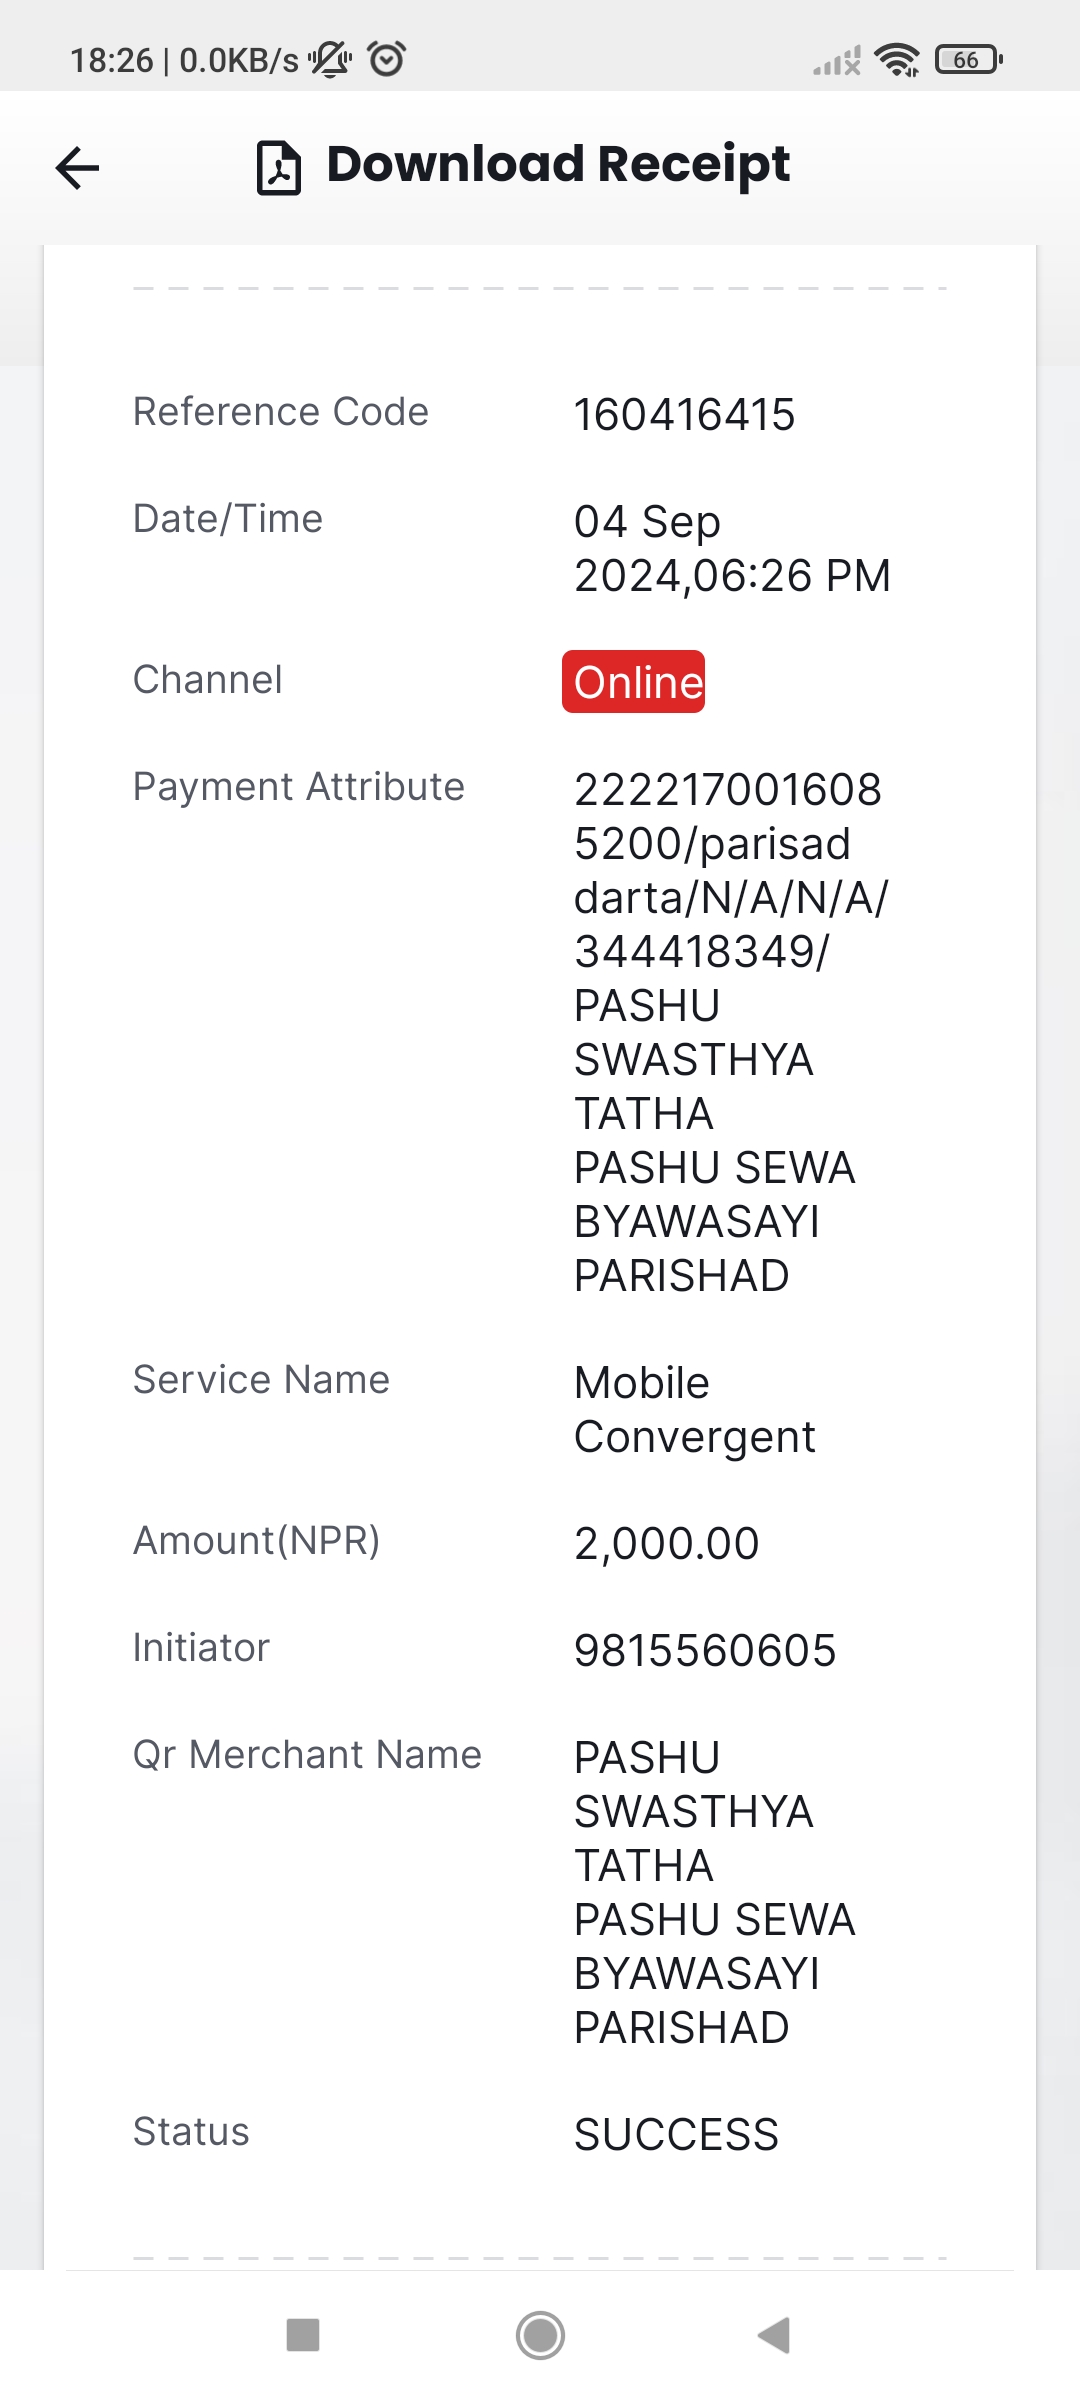This screenshot has width=1080, height=2400.
Task: Tap the initiator number 9815560605
Action: click(x=705, y=1650)
